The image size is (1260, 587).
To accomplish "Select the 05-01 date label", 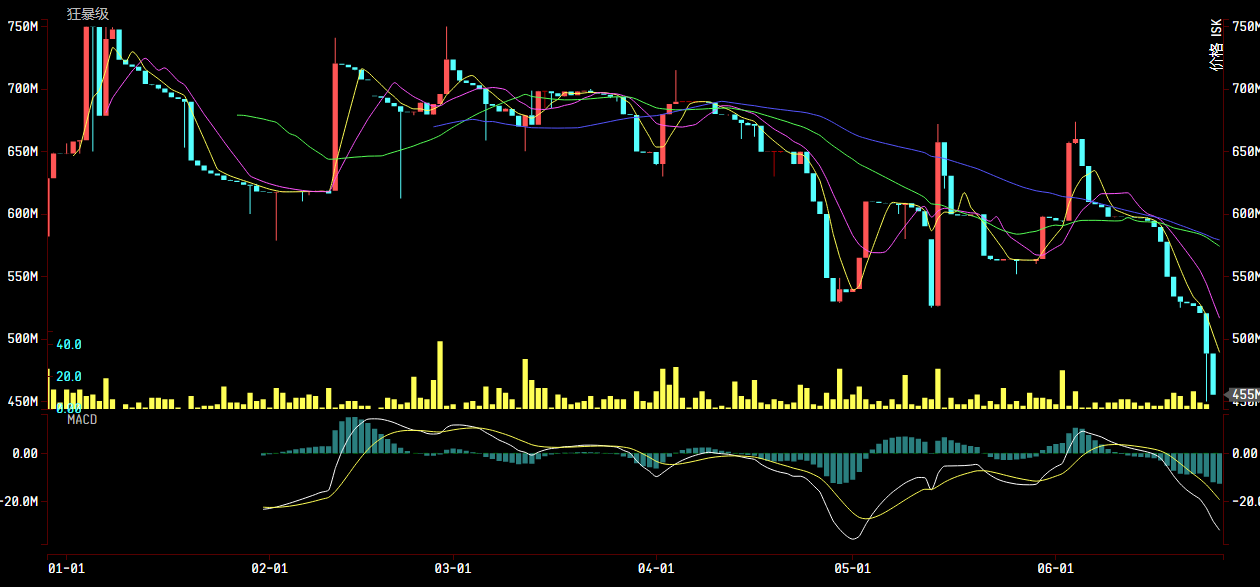I will click(851, 568).
